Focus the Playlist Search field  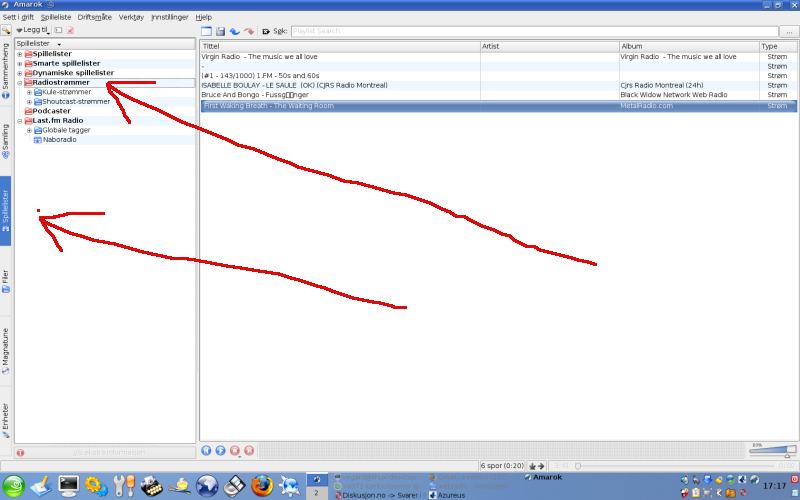coord(535,31)
